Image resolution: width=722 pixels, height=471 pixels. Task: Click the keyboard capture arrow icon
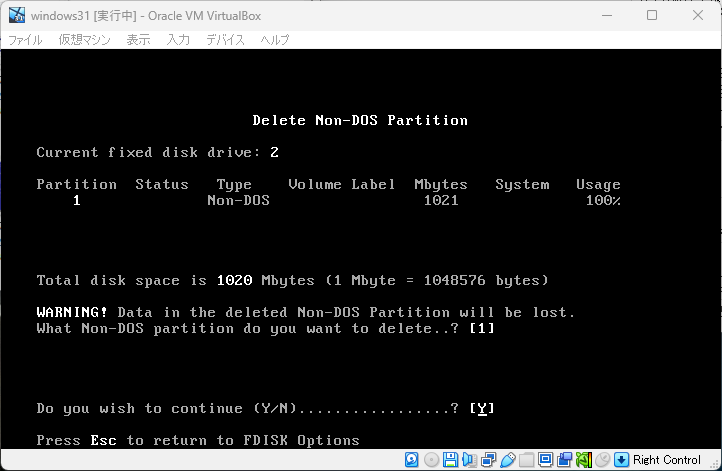pyautogui.click(x=621, y=459)
